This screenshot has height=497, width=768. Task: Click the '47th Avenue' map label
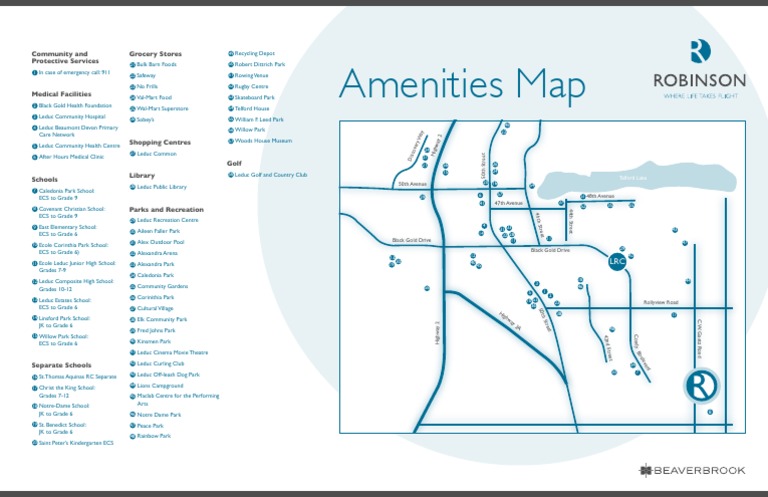tap(508, 203)
